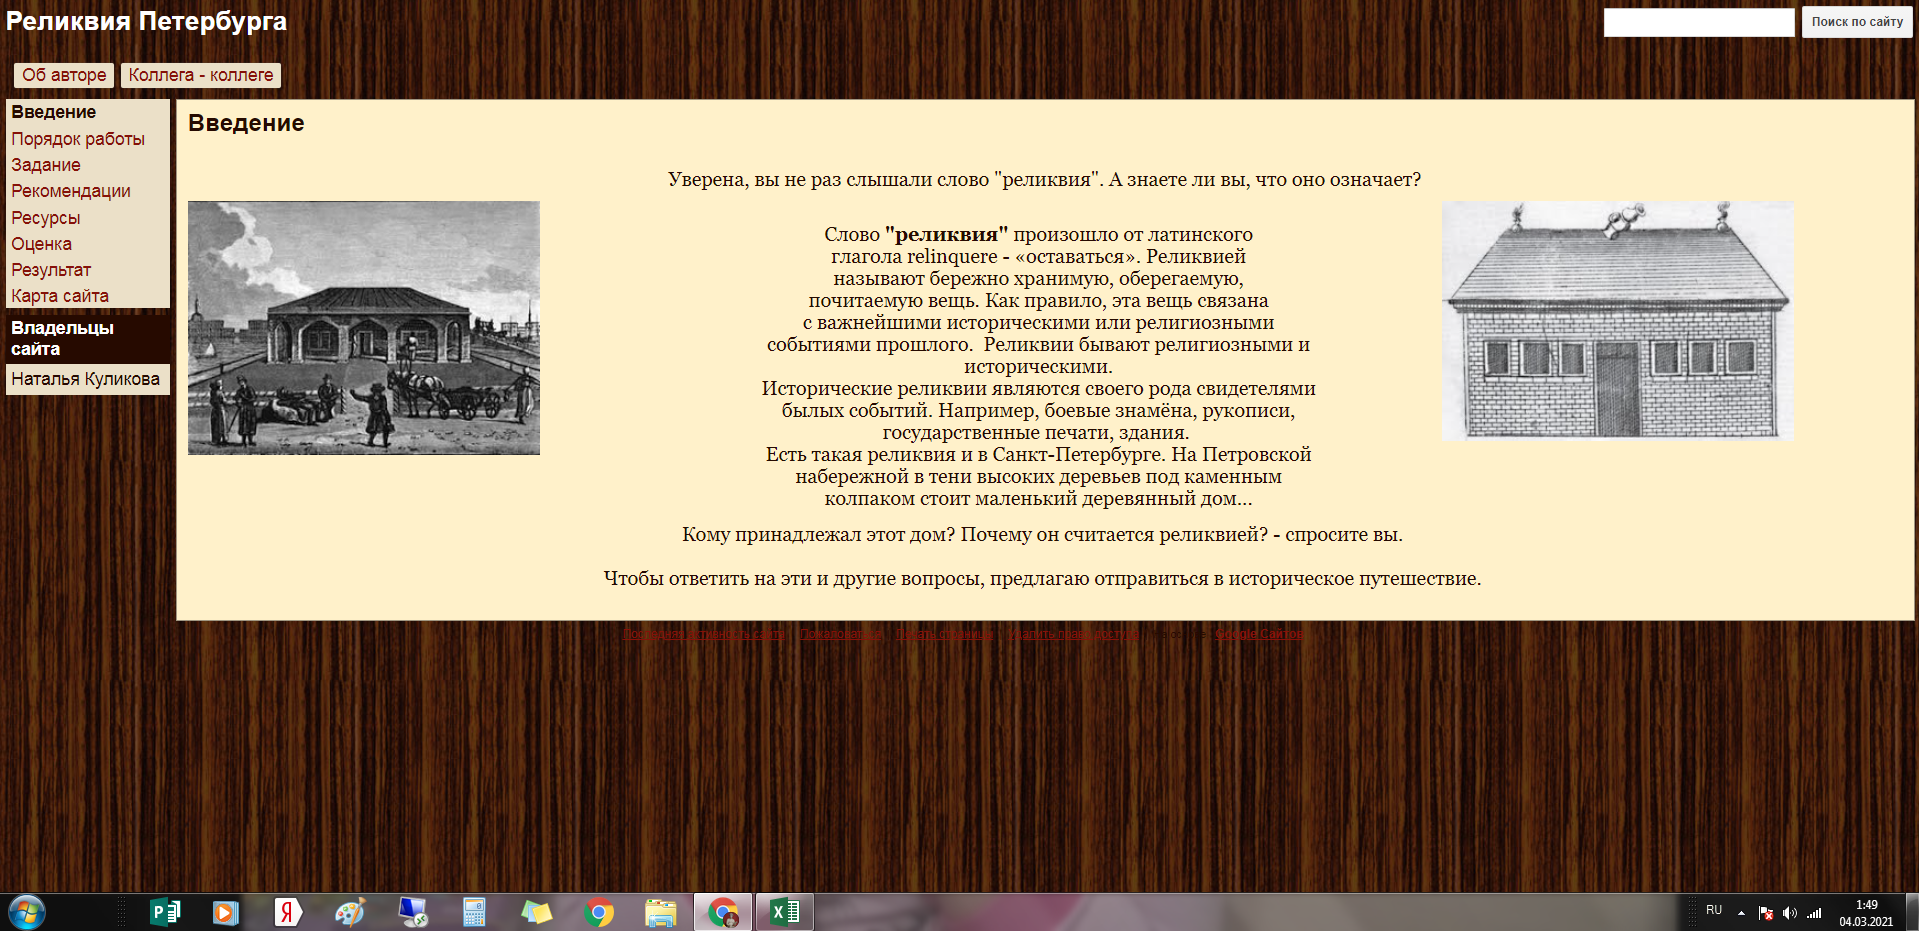Open Calculator from the taskbar

coord(474,912)
